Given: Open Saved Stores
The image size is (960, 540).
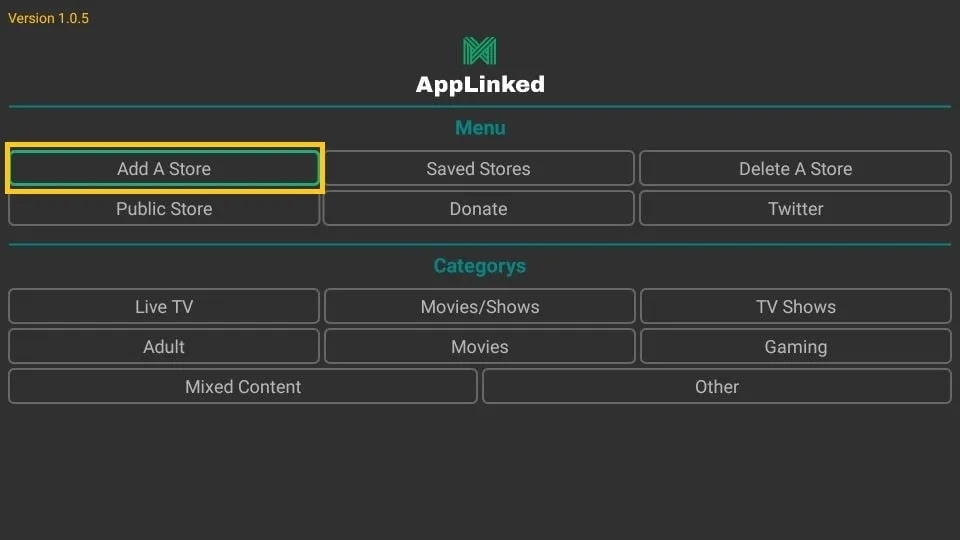Looking at the screenshot, I should (478, 168).
